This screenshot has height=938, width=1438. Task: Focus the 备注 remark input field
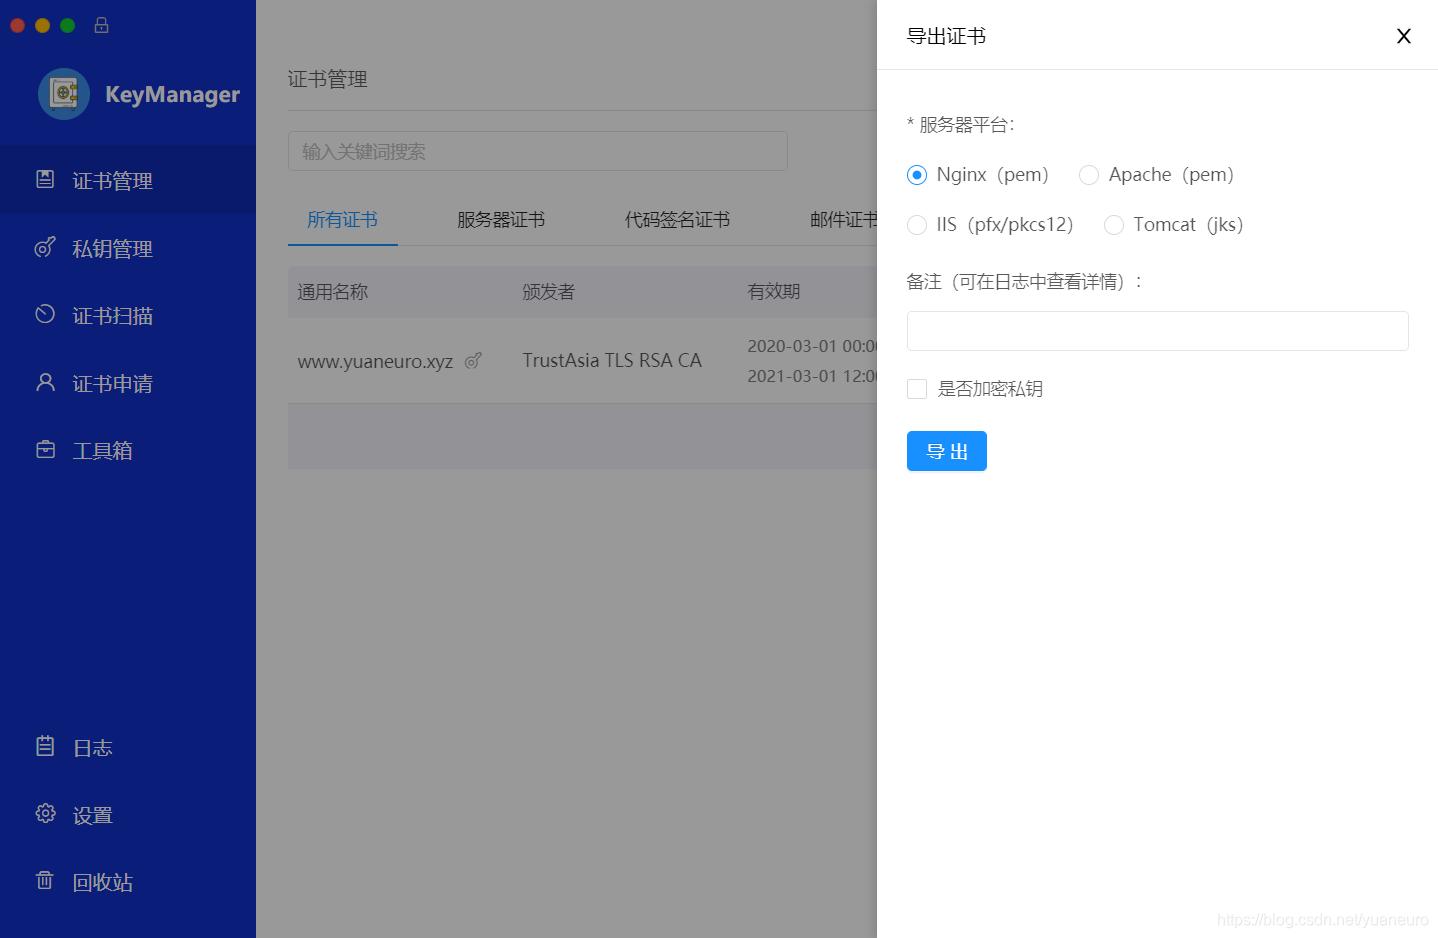(1158, 331)
